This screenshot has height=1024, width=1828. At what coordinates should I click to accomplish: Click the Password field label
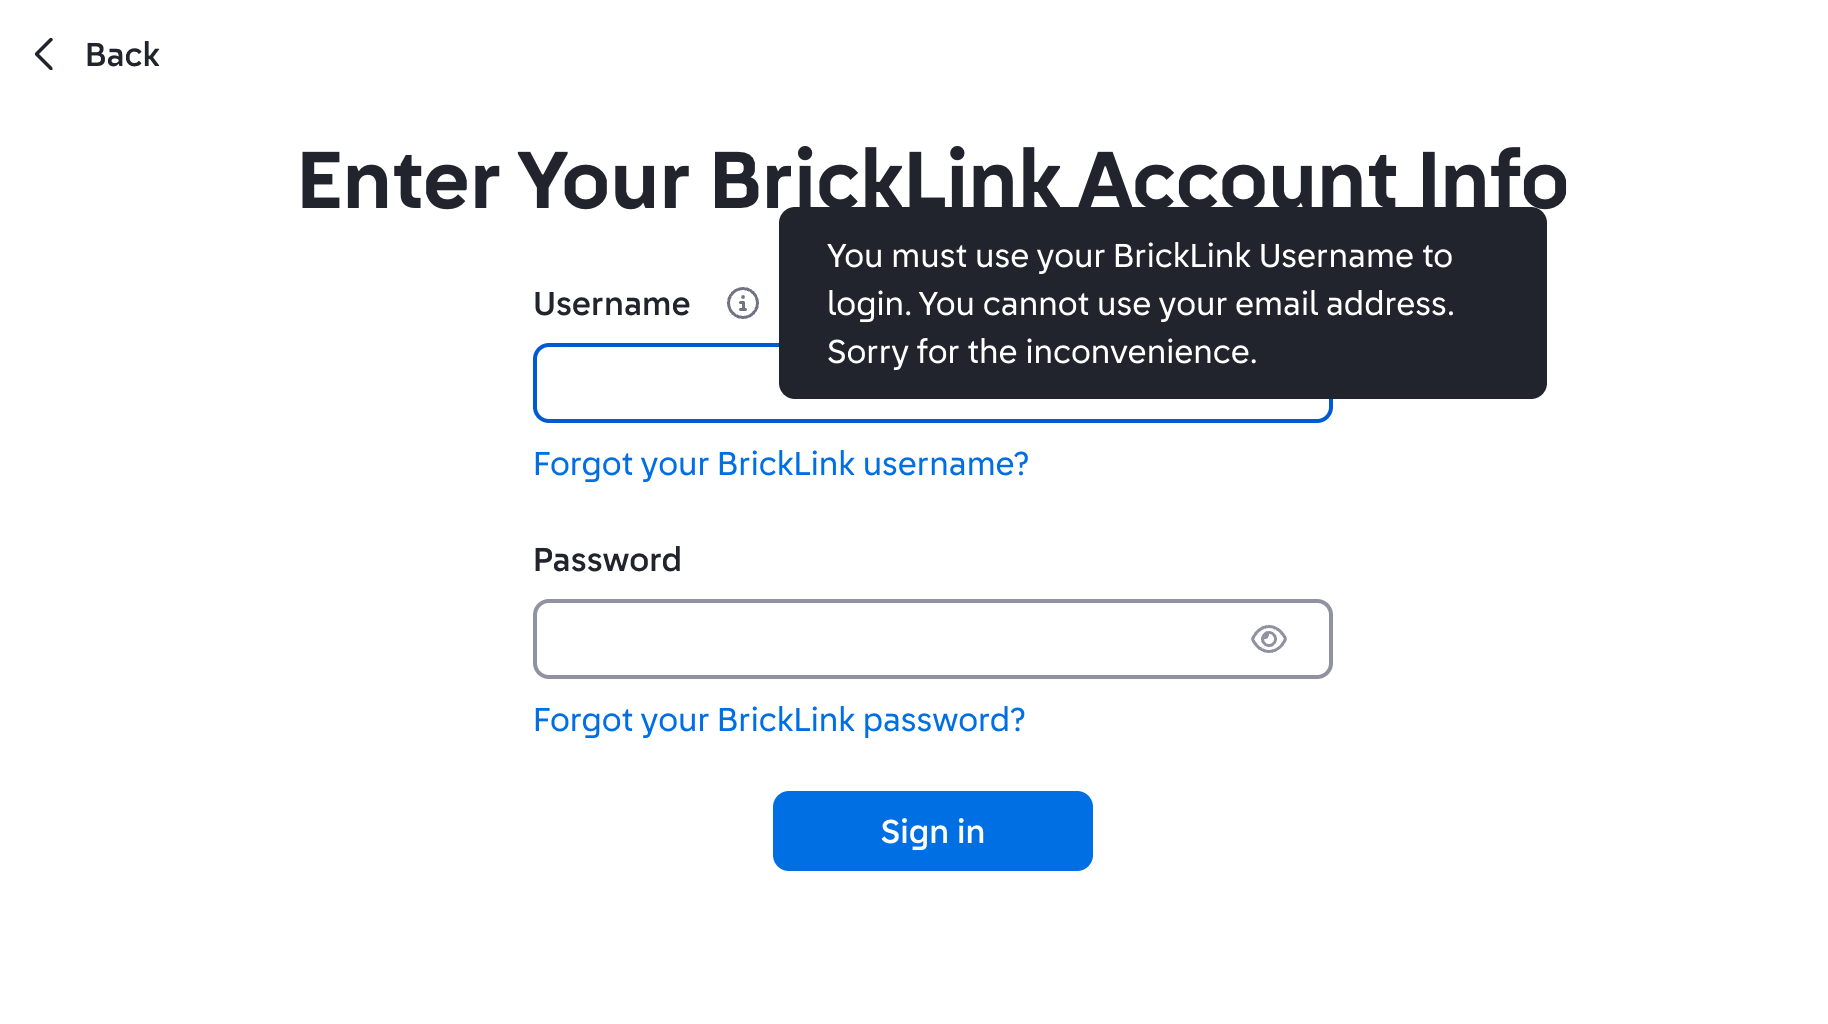click(x=607, y=560)
